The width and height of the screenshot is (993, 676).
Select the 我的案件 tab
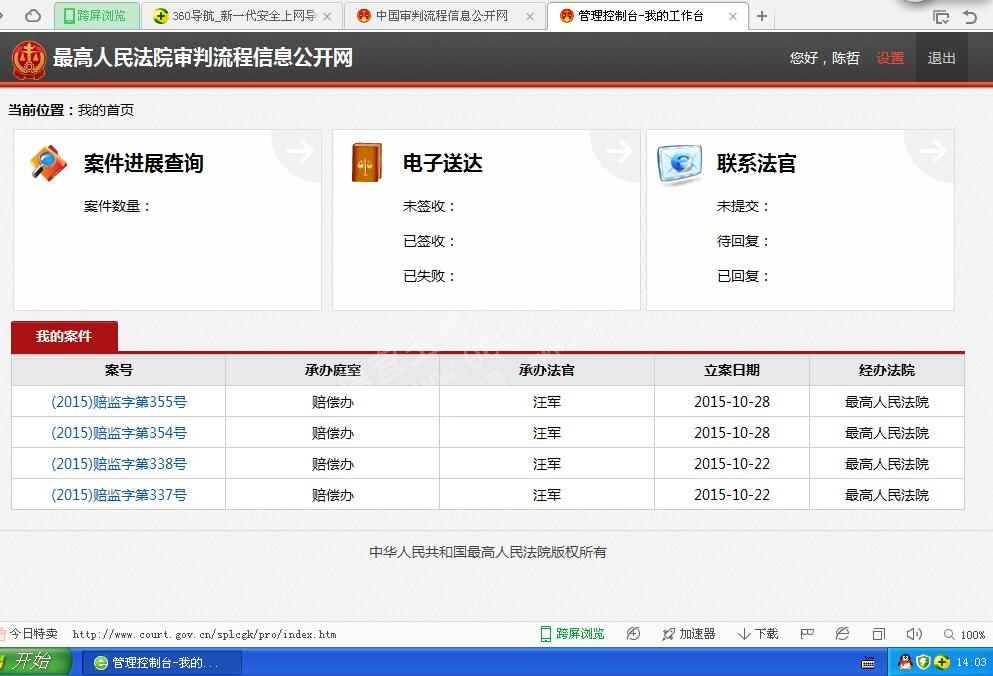[x=64, y=336]
